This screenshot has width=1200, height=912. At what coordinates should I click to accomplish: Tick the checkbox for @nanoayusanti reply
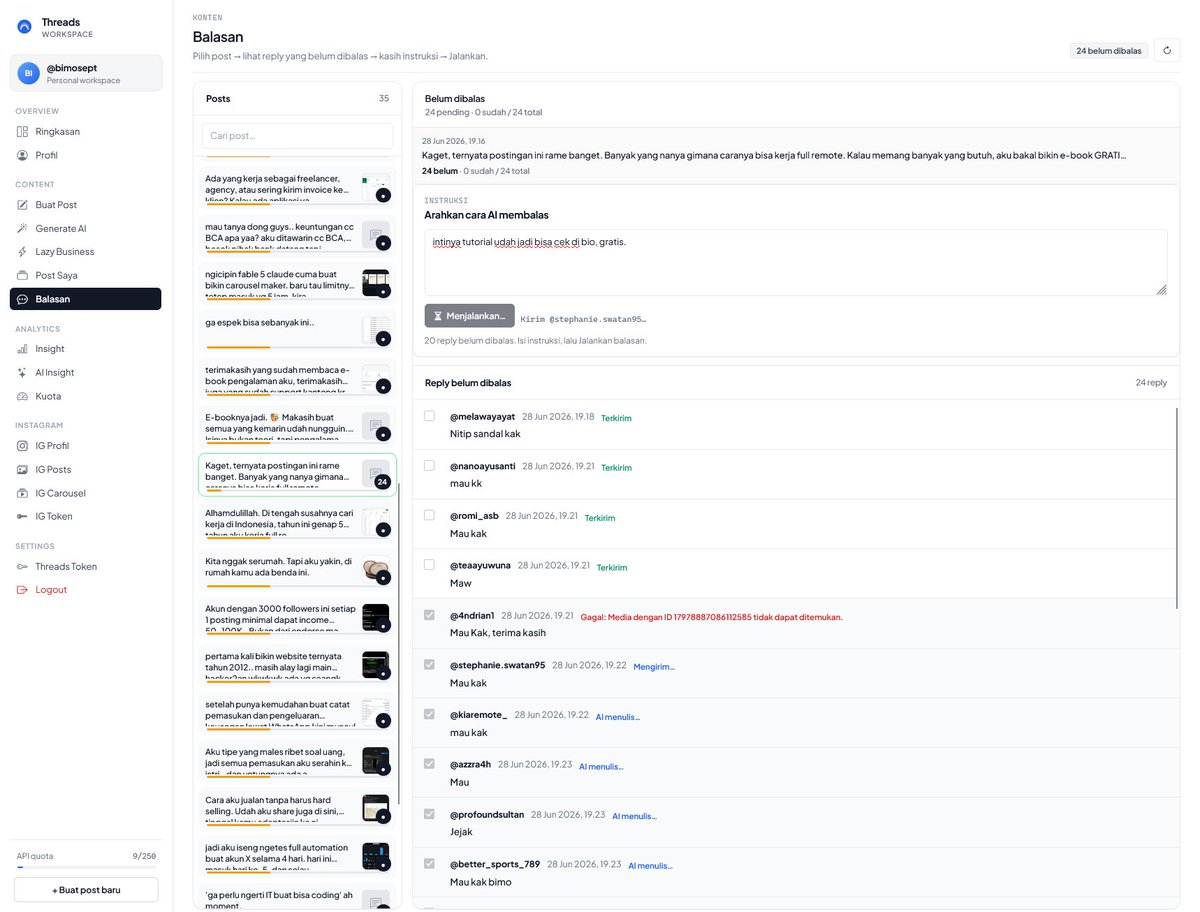pos(429,465)
